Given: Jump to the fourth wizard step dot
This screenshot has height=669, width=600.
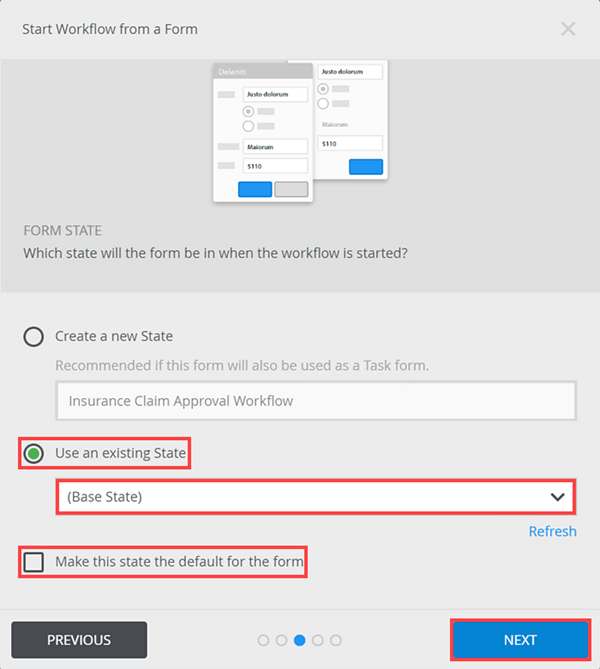Looking at the screenshot, I should coord(318,640).
